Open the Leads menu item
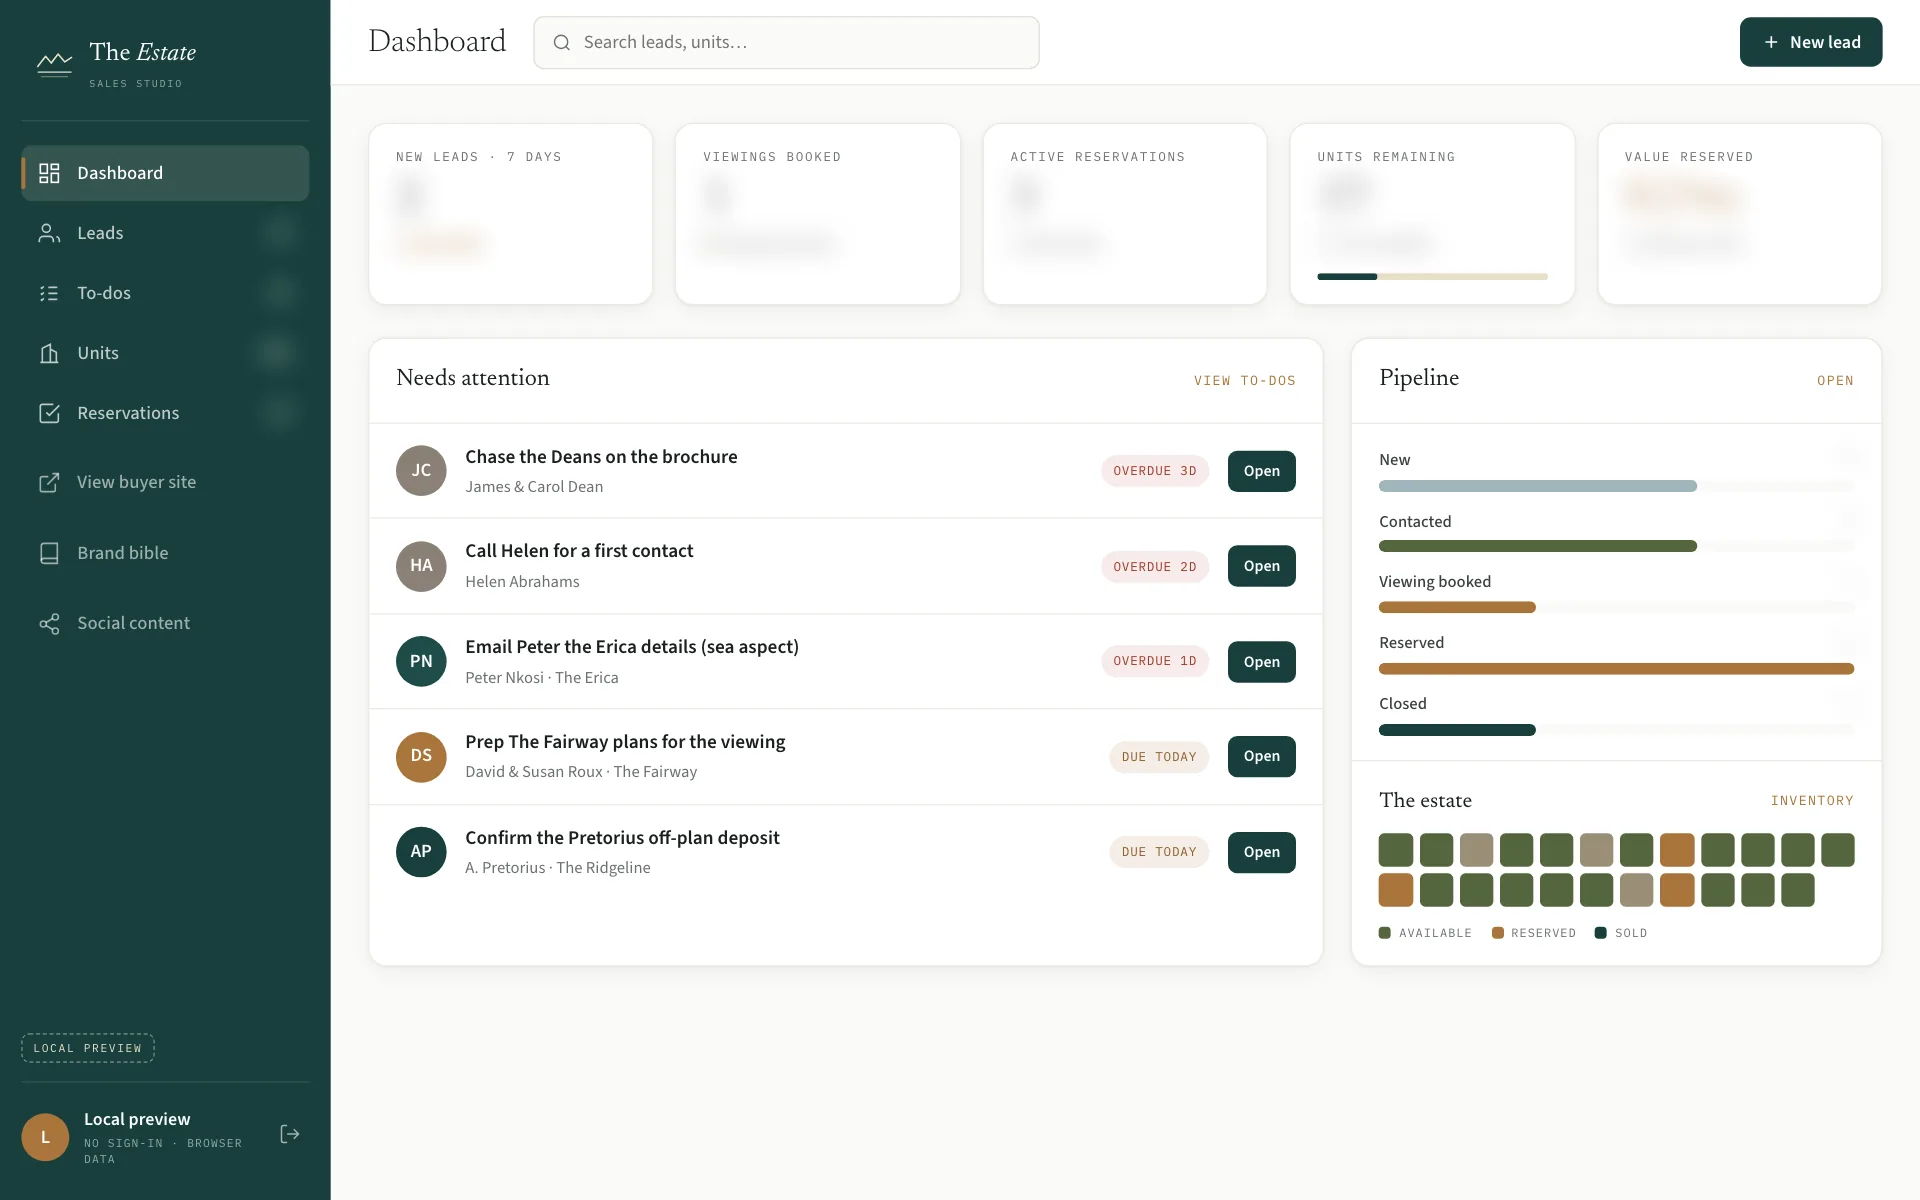The width and height of the screenshot is (1920, 1200). click(x=165, y=233)
